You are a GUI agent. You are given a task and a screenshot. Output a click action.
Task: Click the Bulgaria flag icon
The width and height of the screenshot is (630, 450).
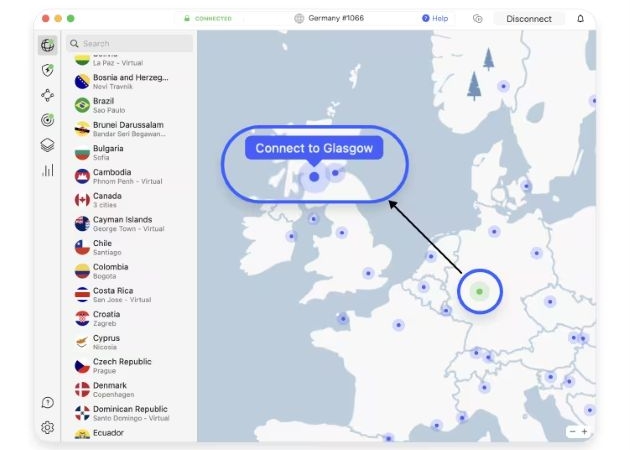click(82, 152)
